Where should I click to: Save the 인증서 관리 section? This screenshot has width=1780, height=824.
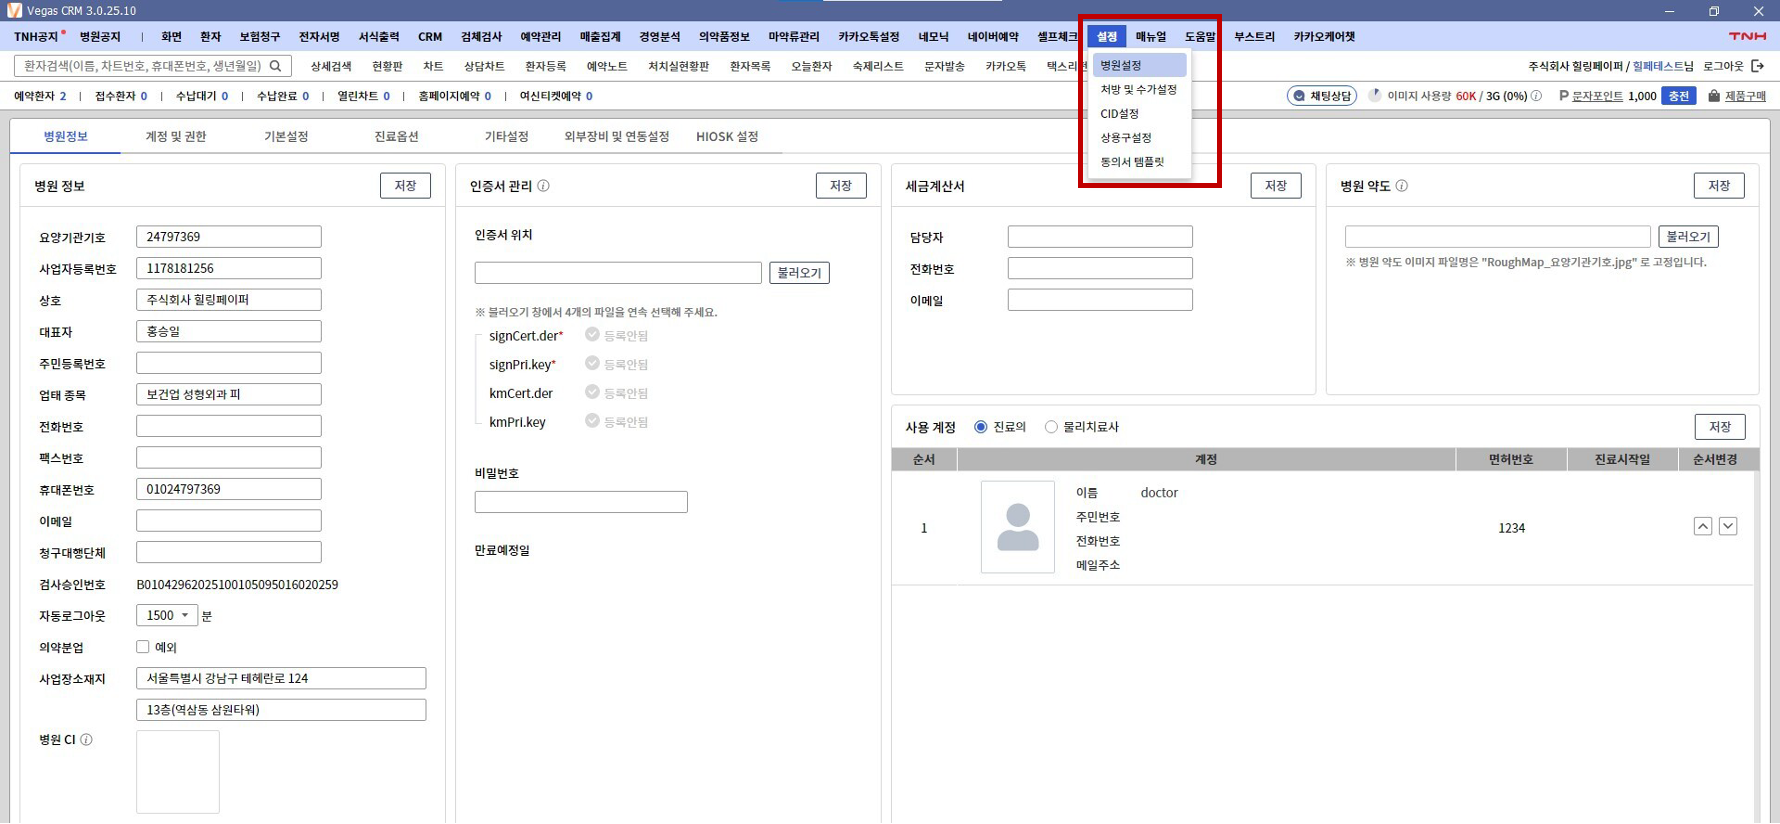point(841,186)
